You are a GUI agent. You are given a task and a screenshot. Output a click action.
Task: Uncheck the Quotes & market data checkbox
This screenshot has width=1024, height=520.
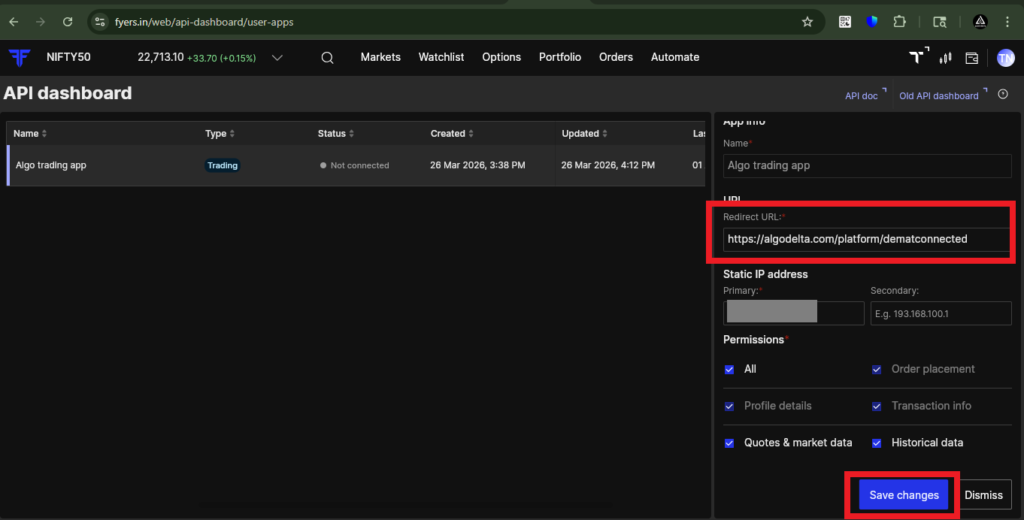coord(729,443)
